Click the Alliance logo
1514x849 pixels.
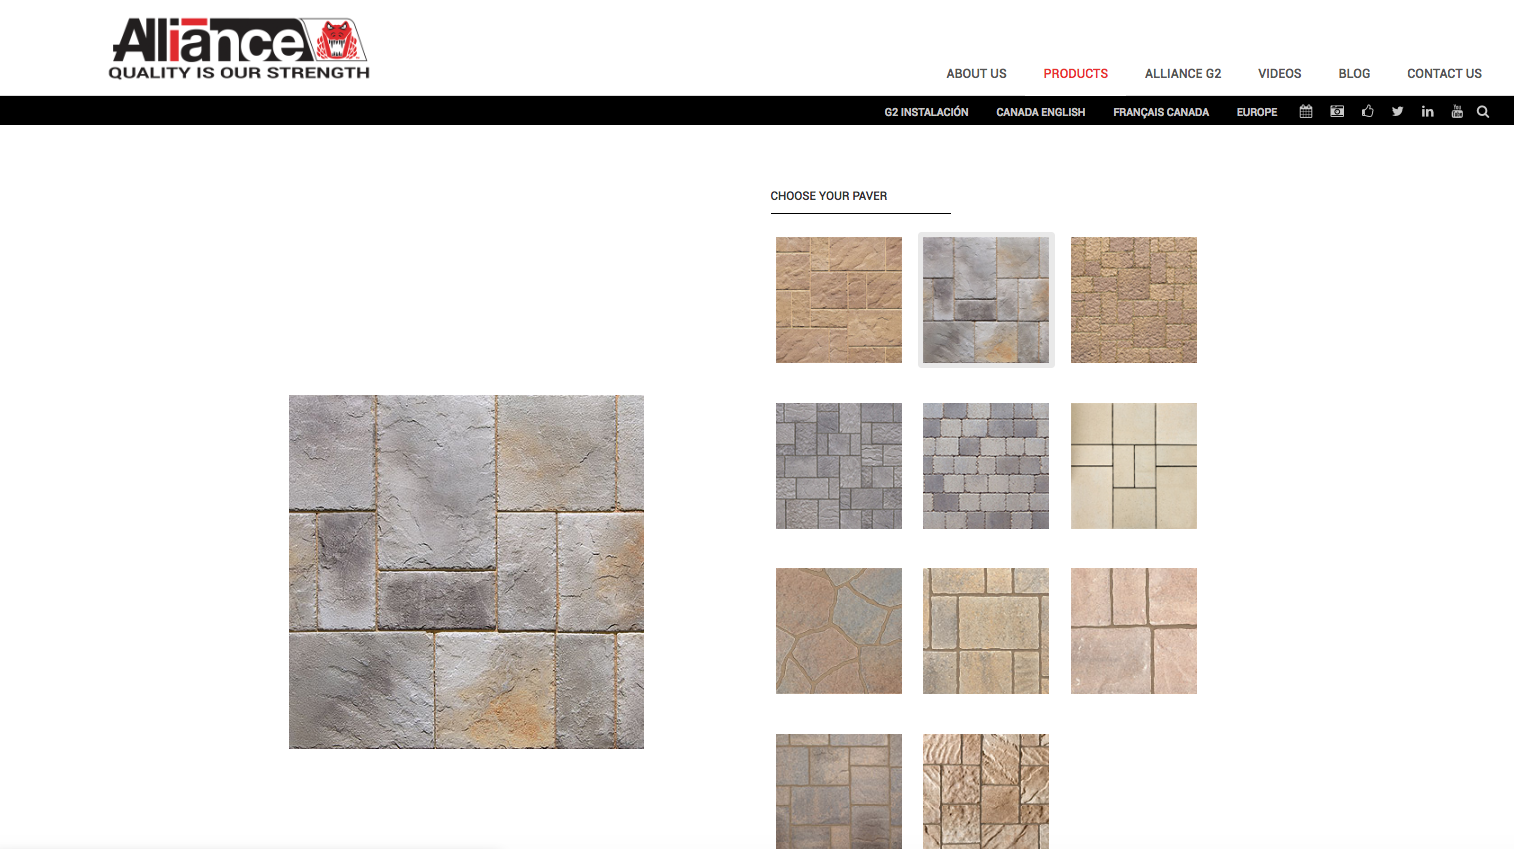(239, 48)
